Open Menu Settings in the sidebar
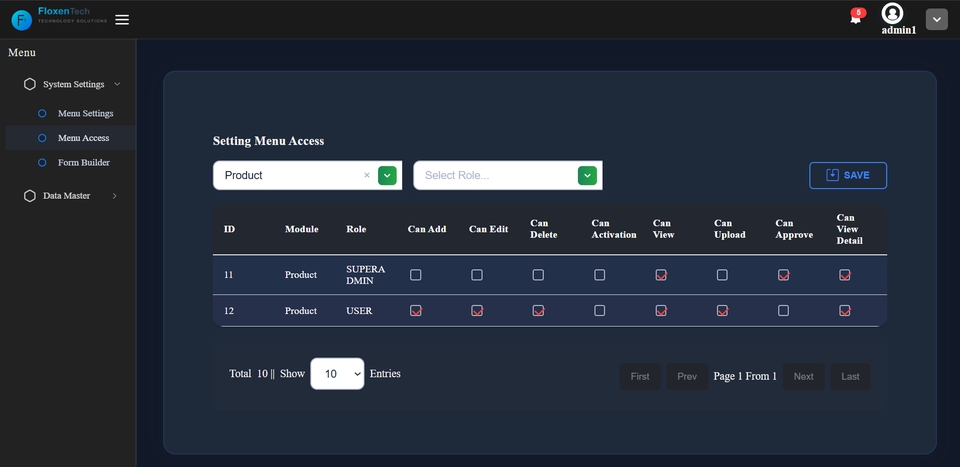 pos(85,114)
